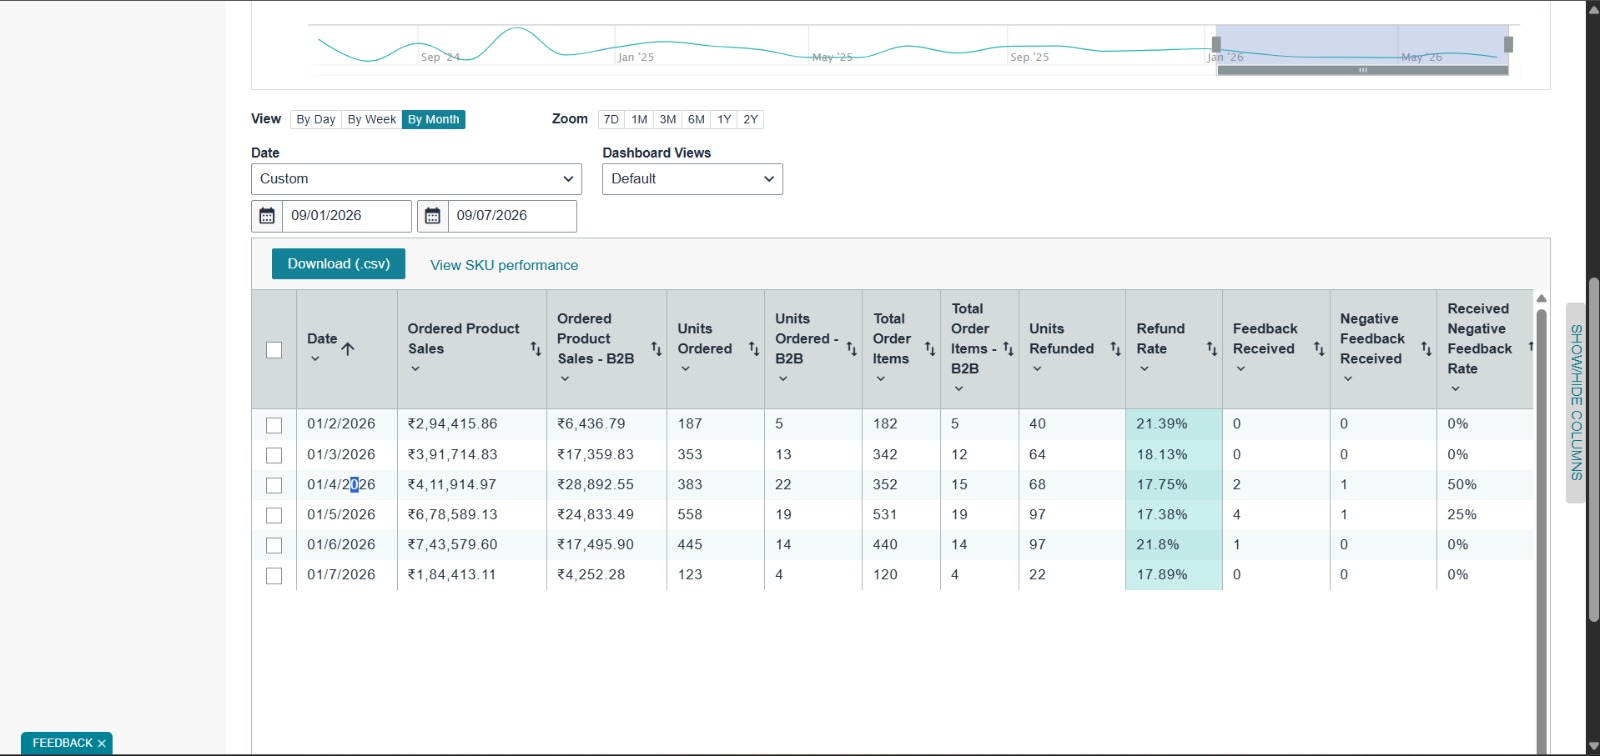Expand the Units Refunded column chevron

pos(1038,369)
